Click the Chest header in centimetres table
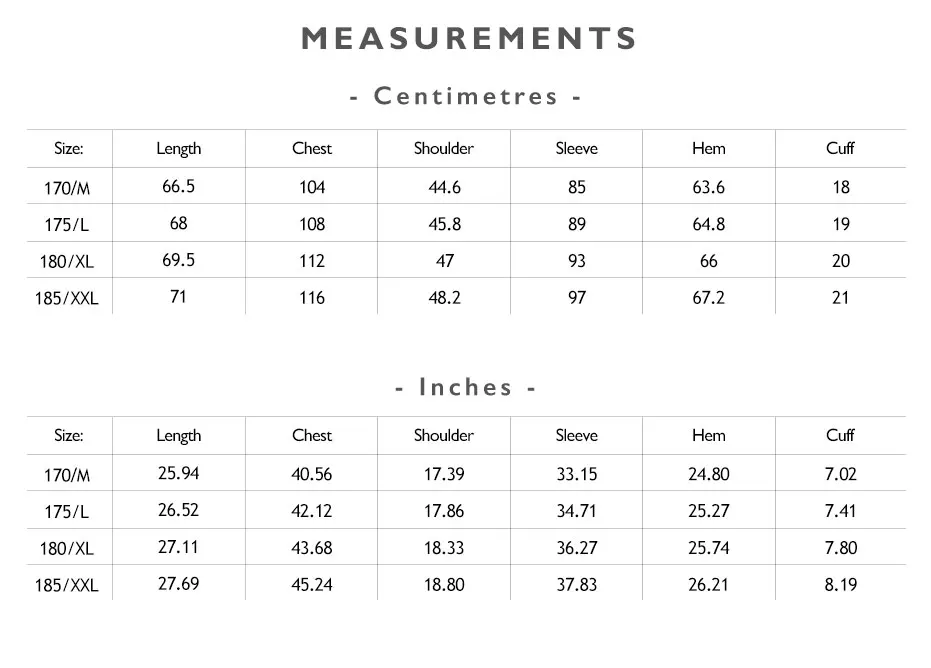 pyautogui.click(x=312, y=148)
